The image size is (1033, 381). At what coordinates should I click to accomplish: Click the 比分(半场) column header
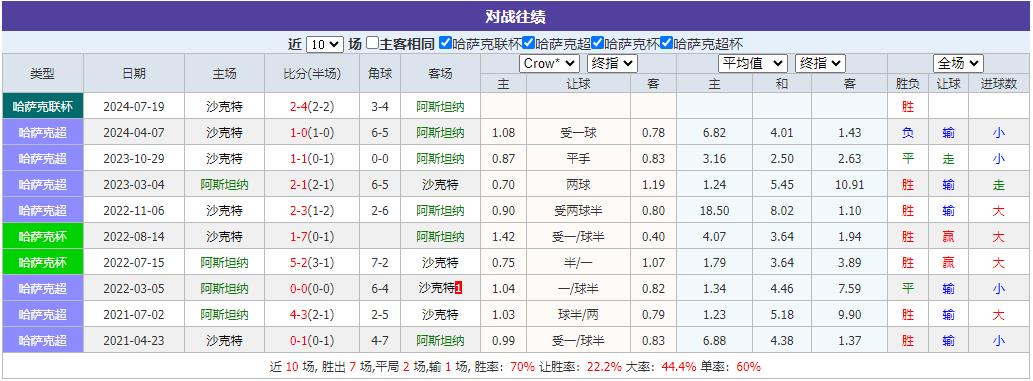pyautogui.click(x=312, y=73)
